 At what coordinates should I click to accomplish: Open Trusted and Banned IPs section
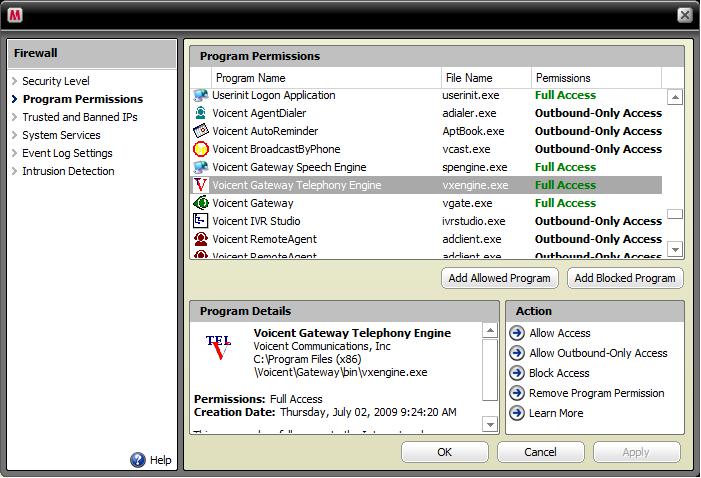click(x=80, y=117)
